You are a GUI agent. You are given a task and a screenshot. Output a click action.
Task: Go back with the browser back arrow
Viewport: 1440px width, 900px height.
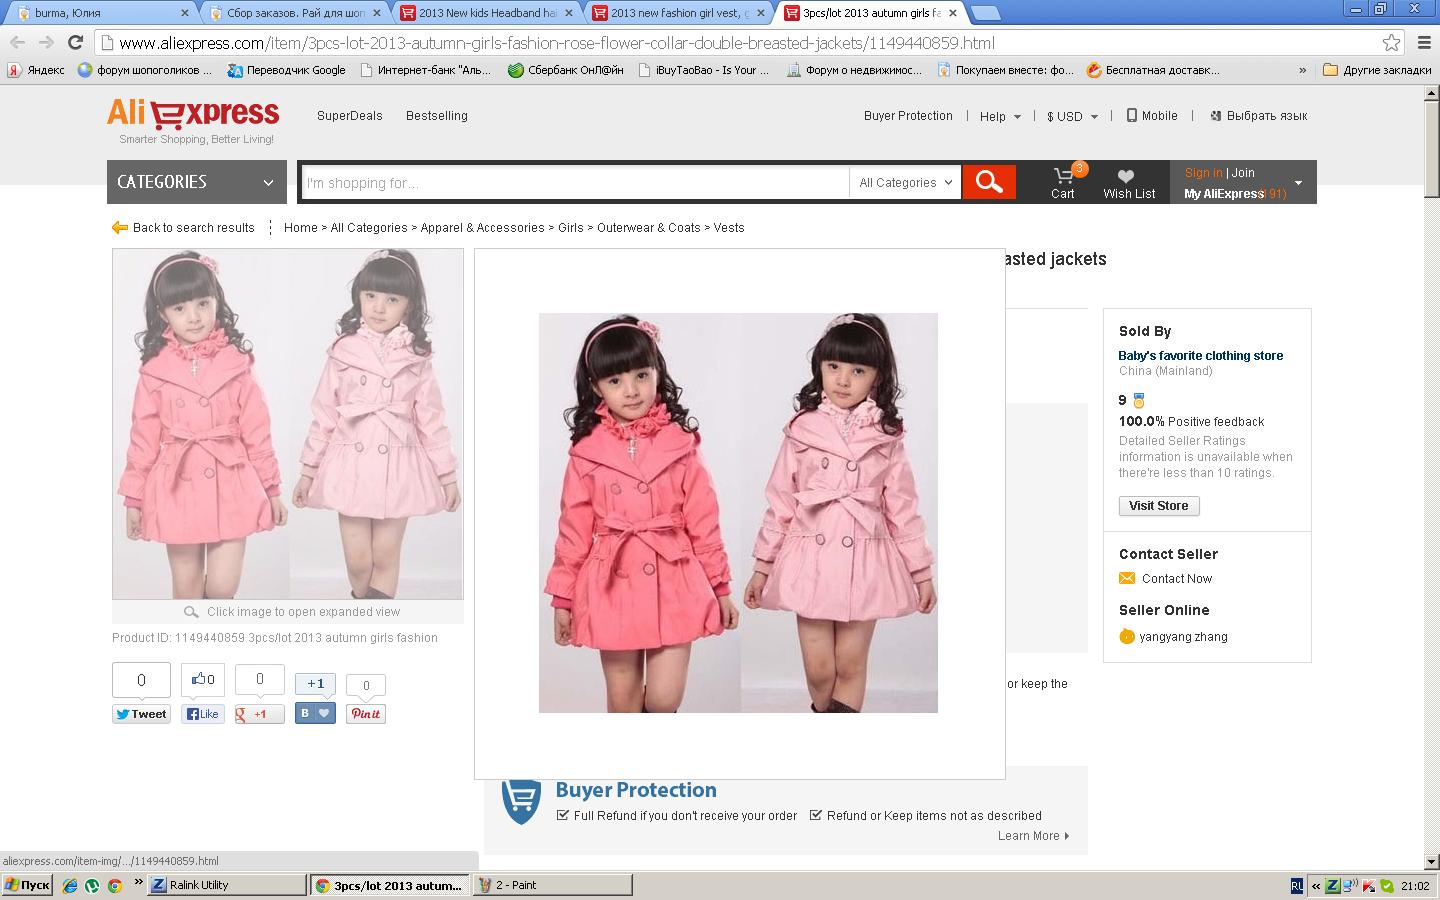pos(17,42)
